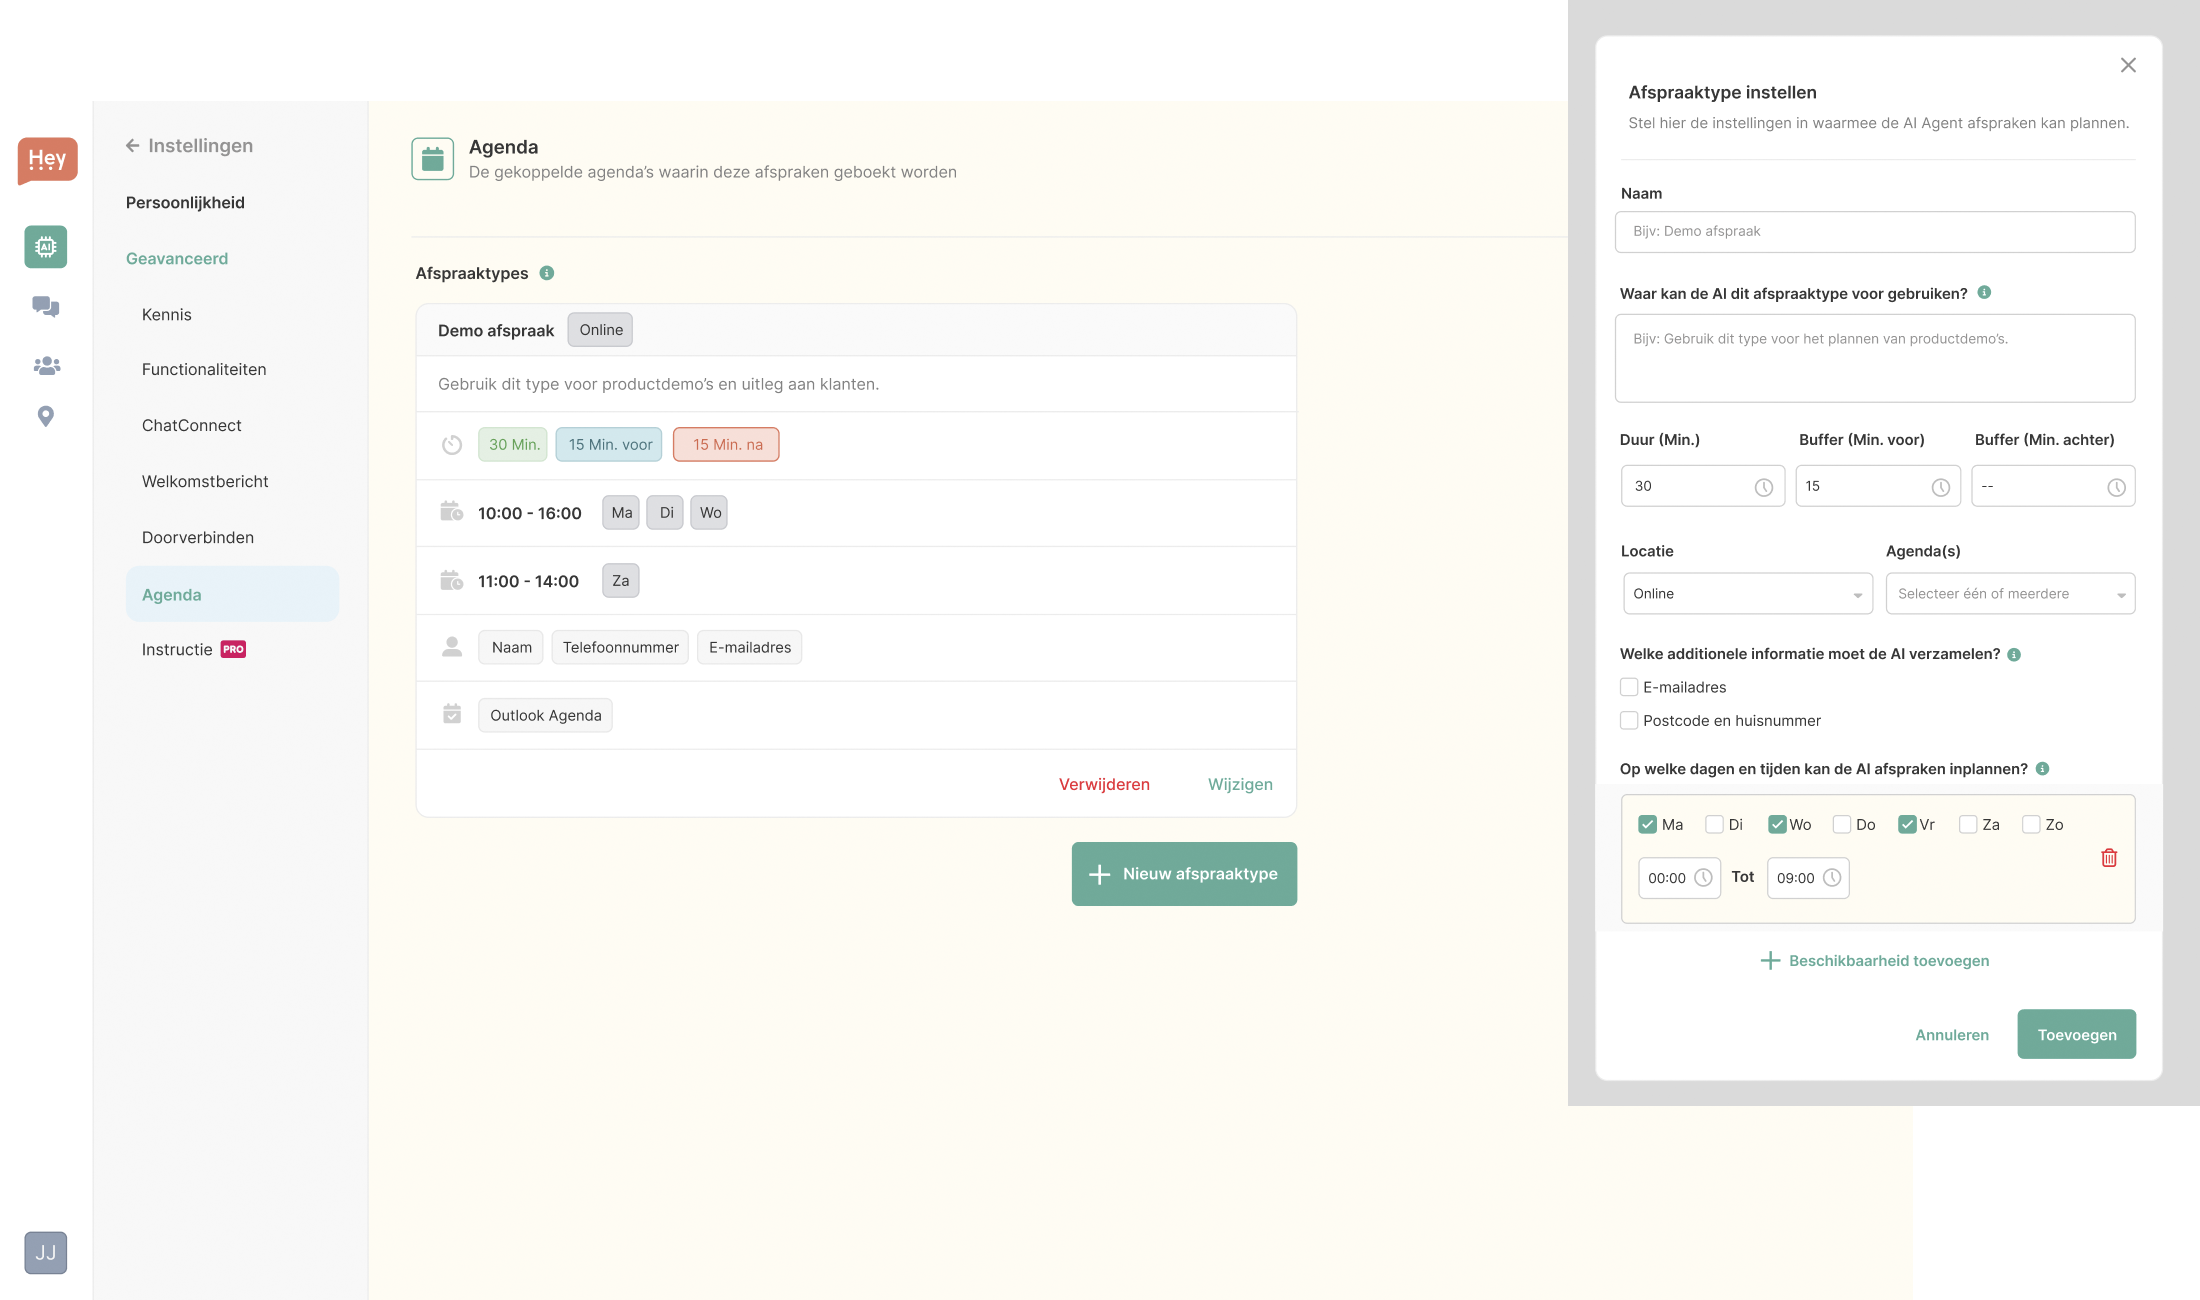
Task: Go to Welkomstbericht settings item
Action: click(205, 481)
